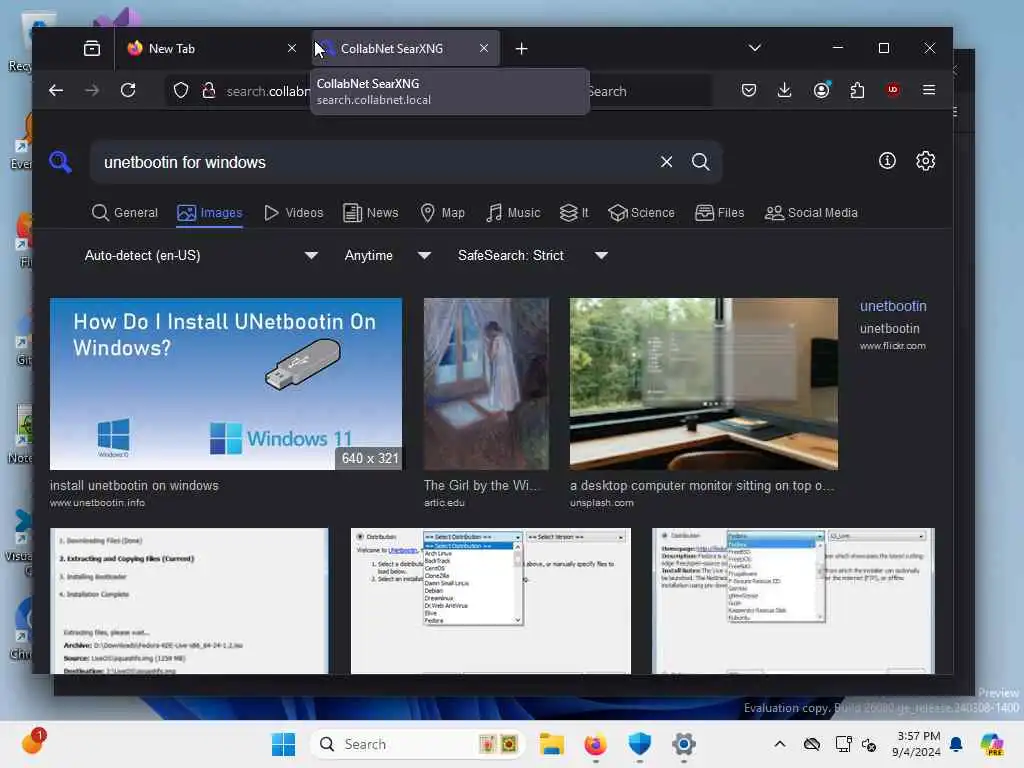The height and width of the screenshot is (768, 1024).
Task: Select the It category
Action: [574, 213]
